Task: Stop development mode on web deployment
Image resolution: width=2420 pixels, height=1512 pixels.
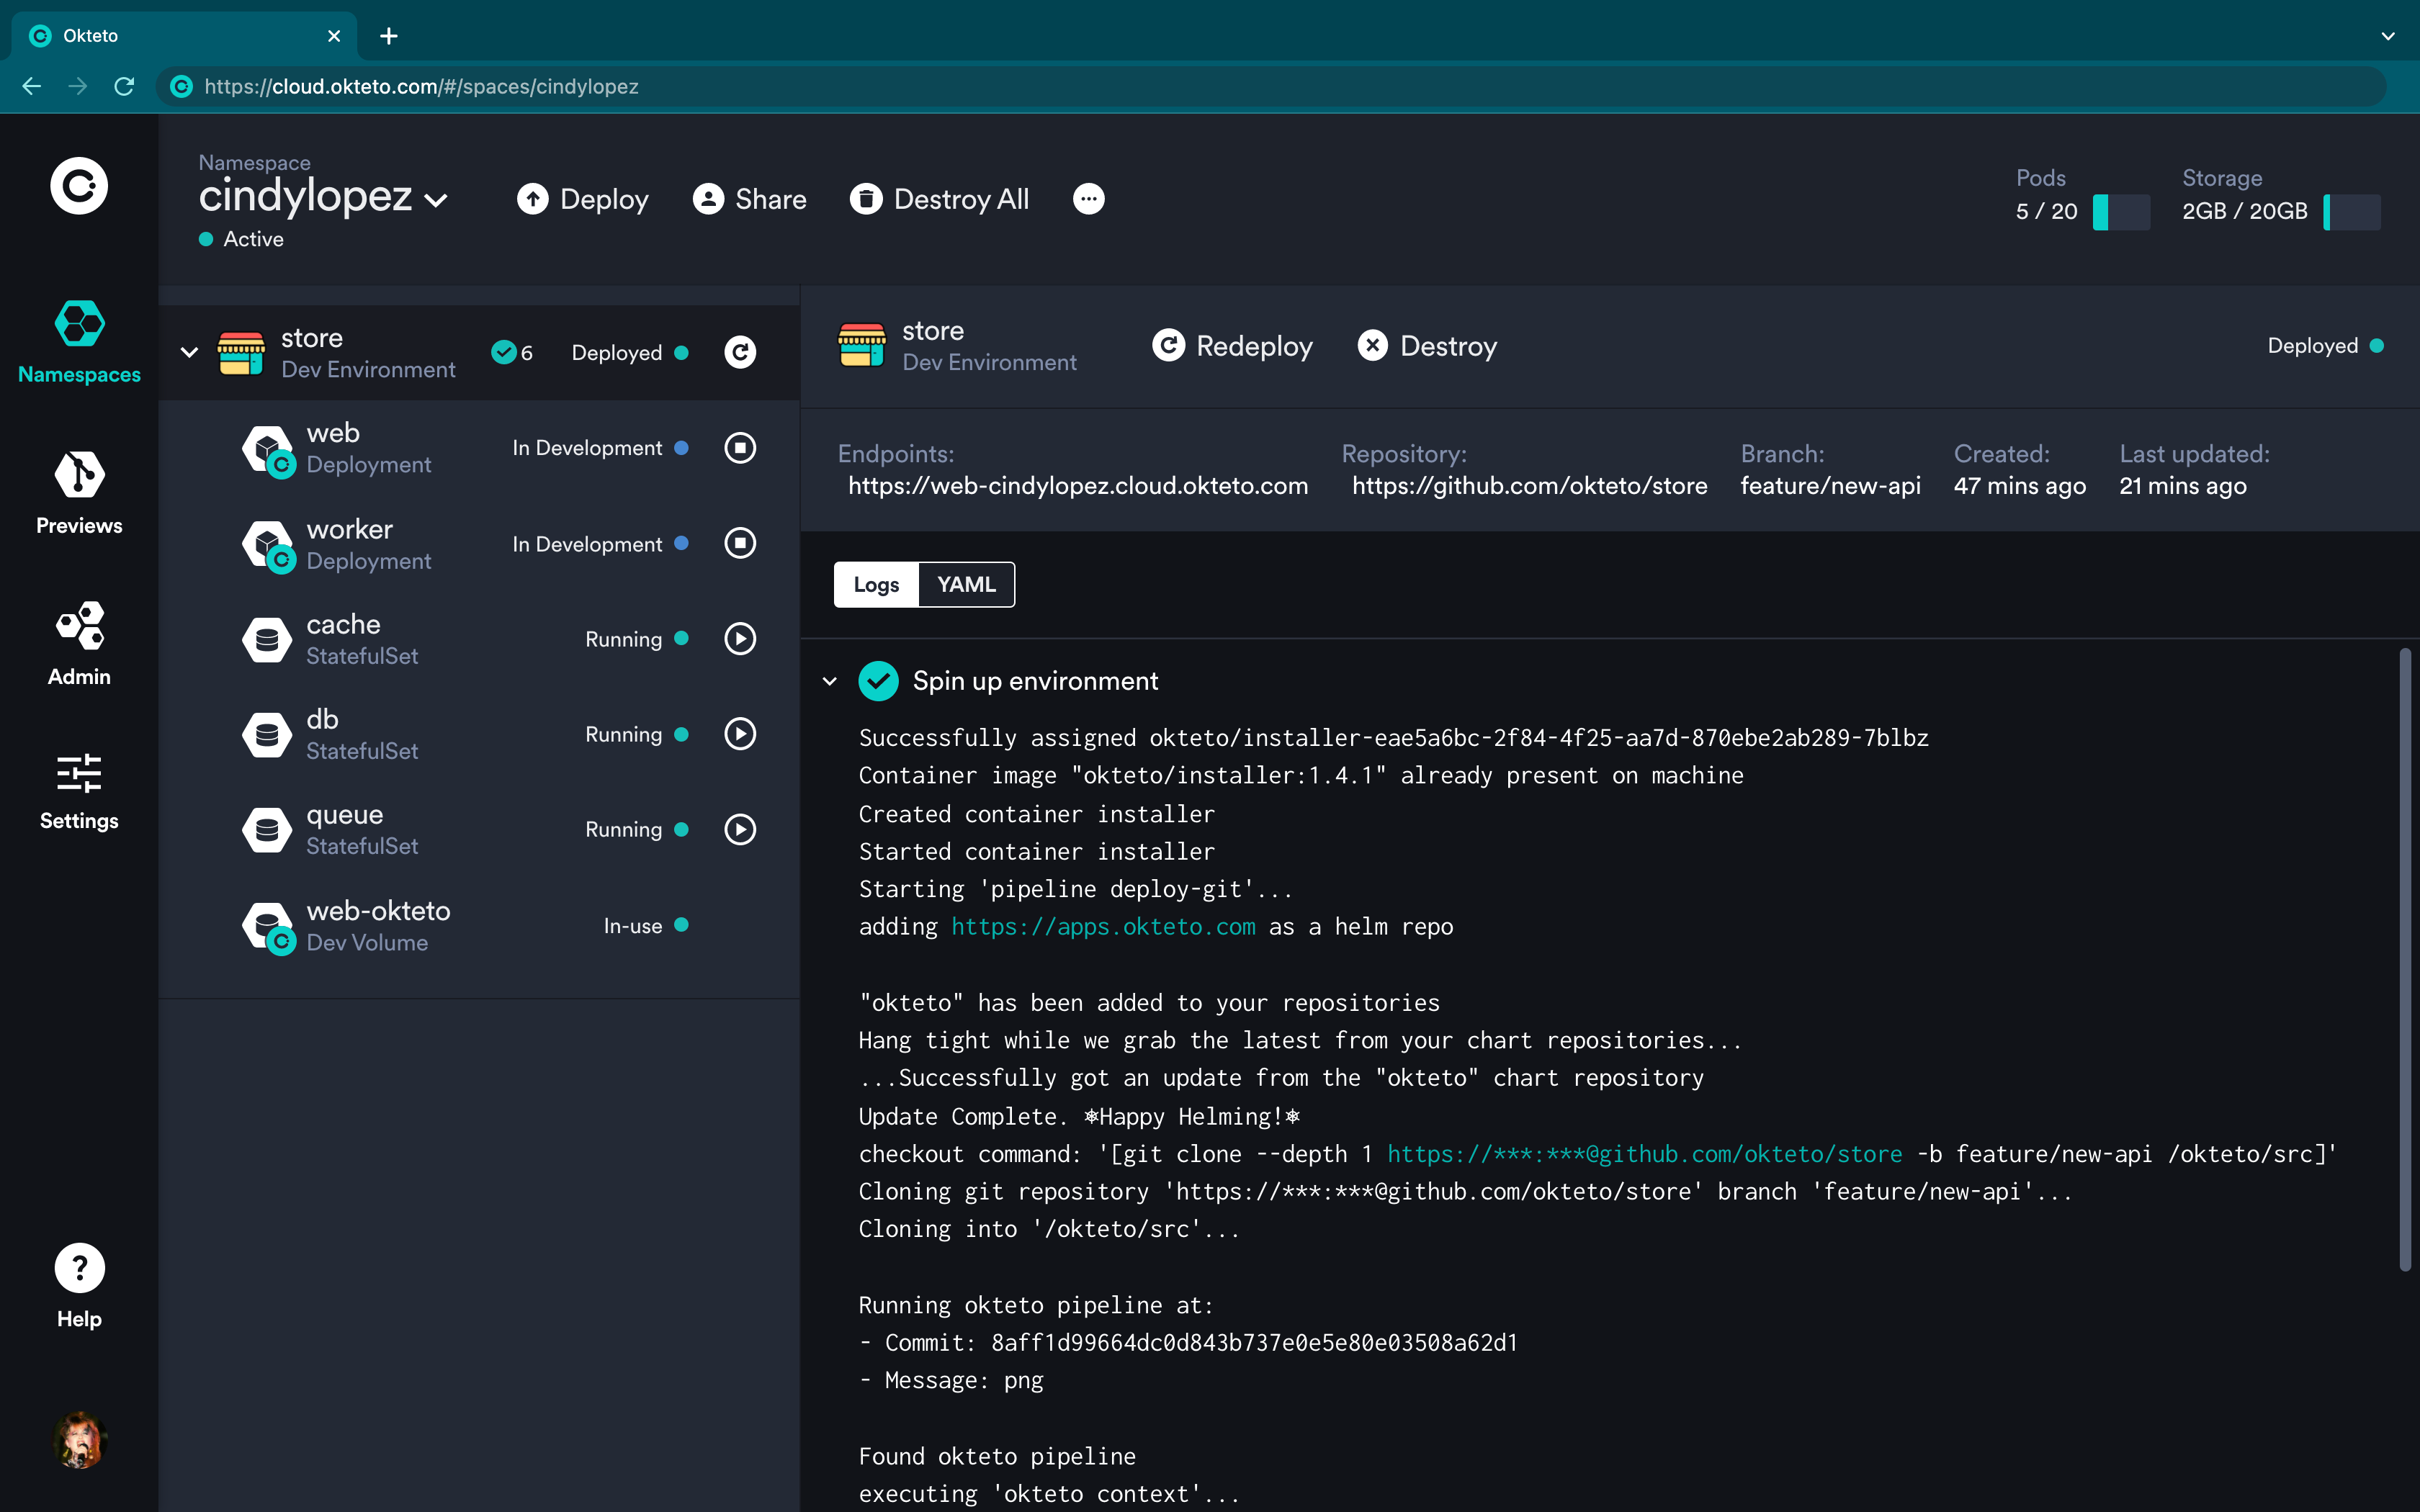Action: point(740,448)
